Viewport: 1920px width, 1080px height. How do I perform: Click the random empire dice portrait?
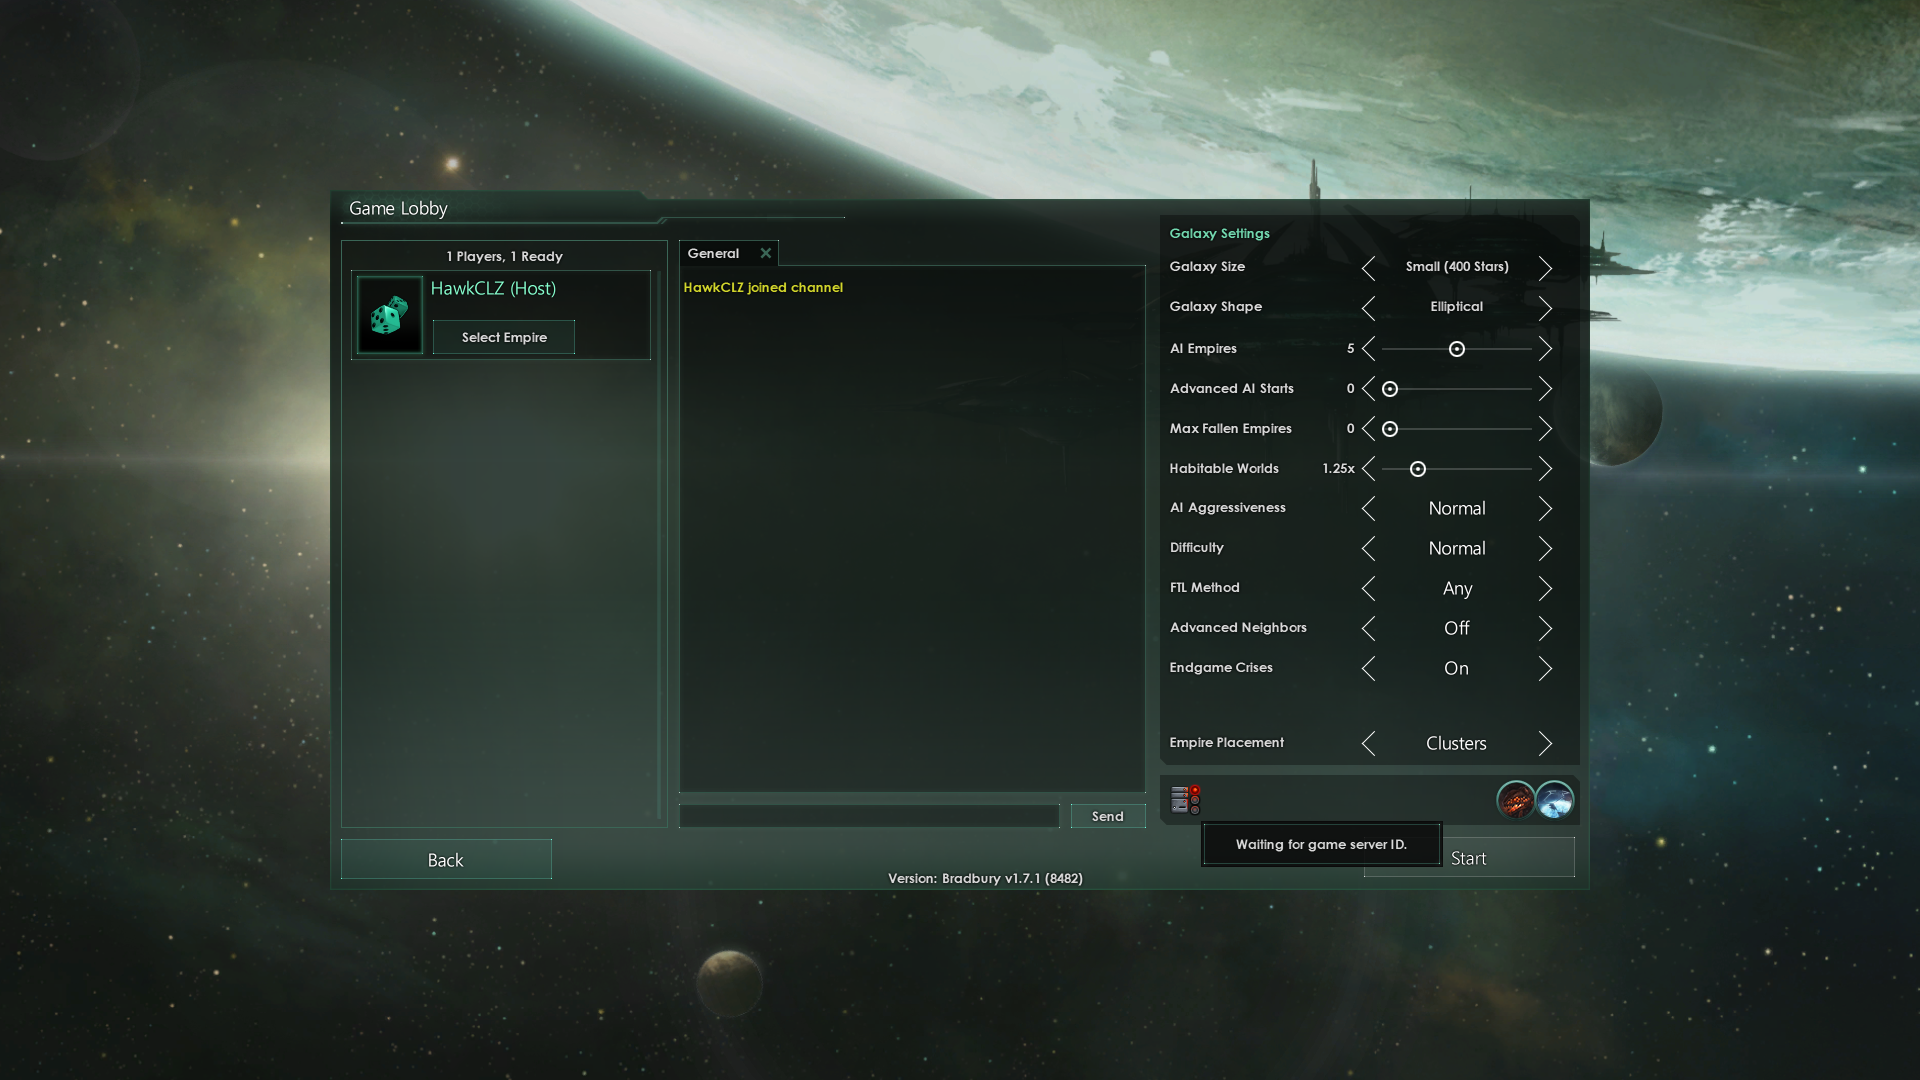tap(389, 315)
